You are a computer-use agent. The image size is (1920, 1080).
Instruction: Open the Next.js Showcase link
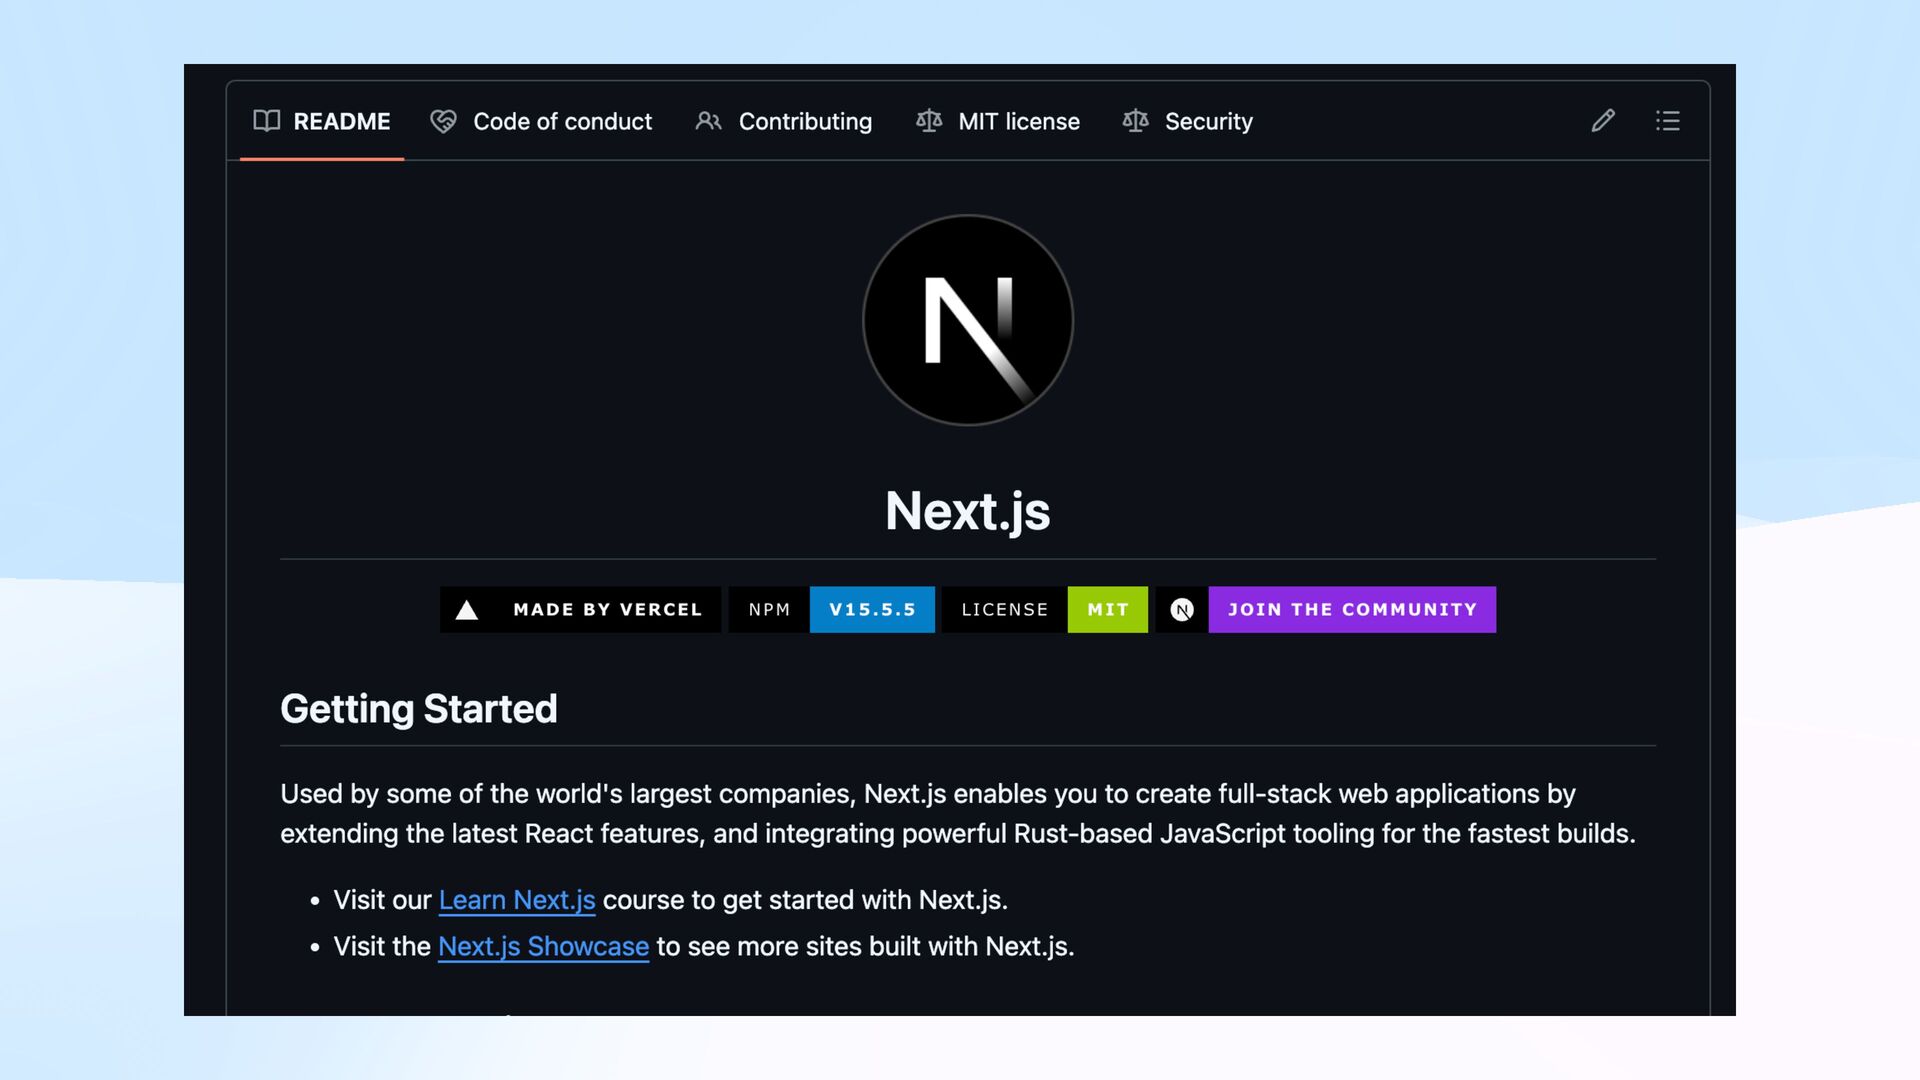[x=543, y=946]
